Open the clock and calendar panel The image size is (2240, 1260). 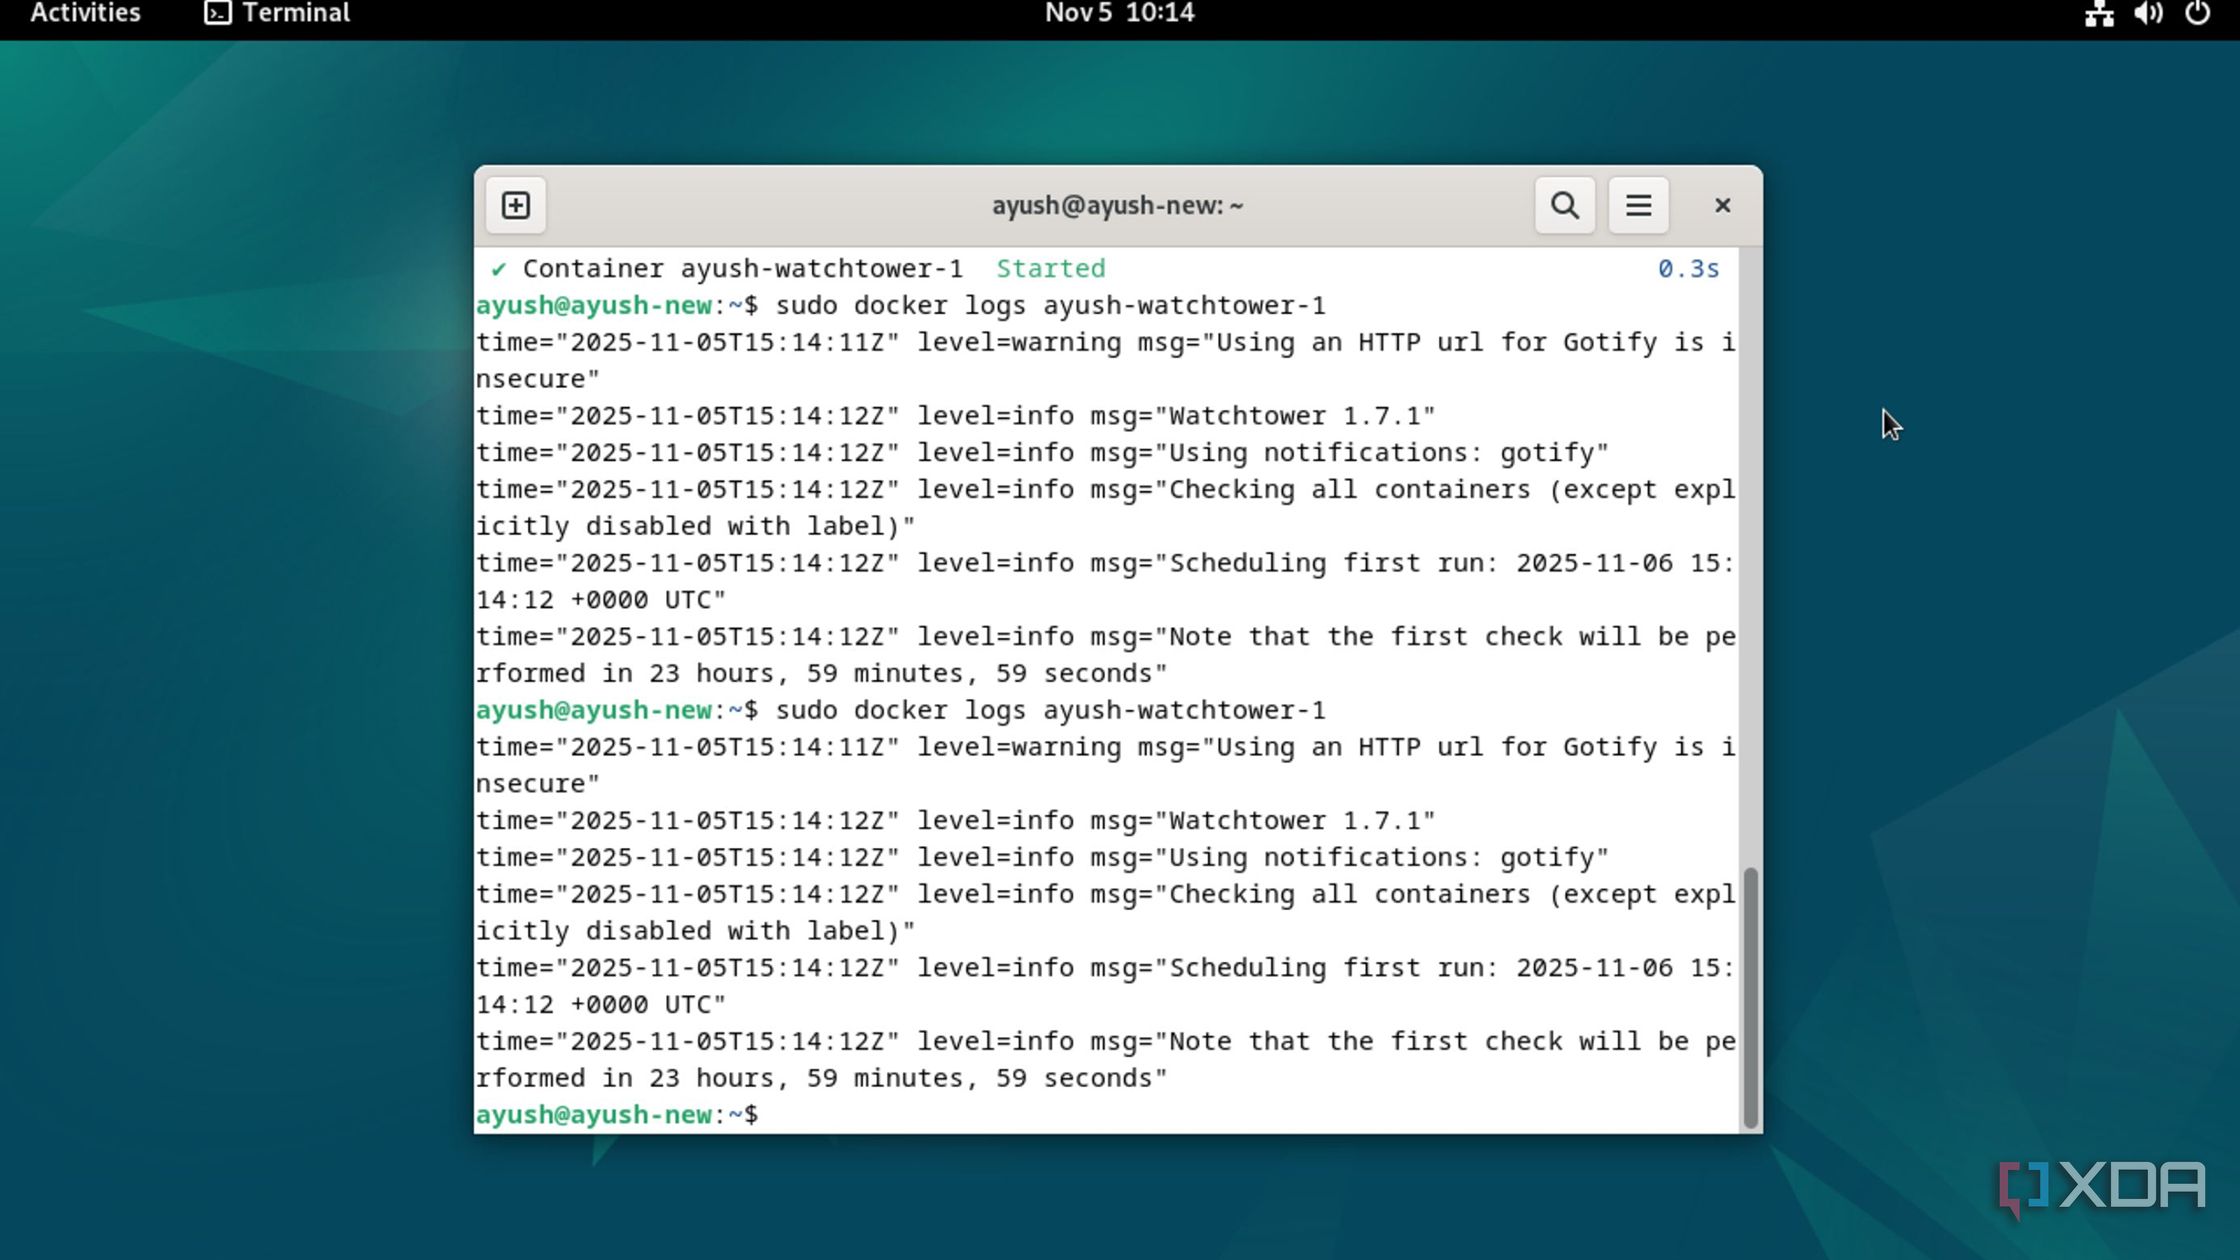pos(1119,13)
